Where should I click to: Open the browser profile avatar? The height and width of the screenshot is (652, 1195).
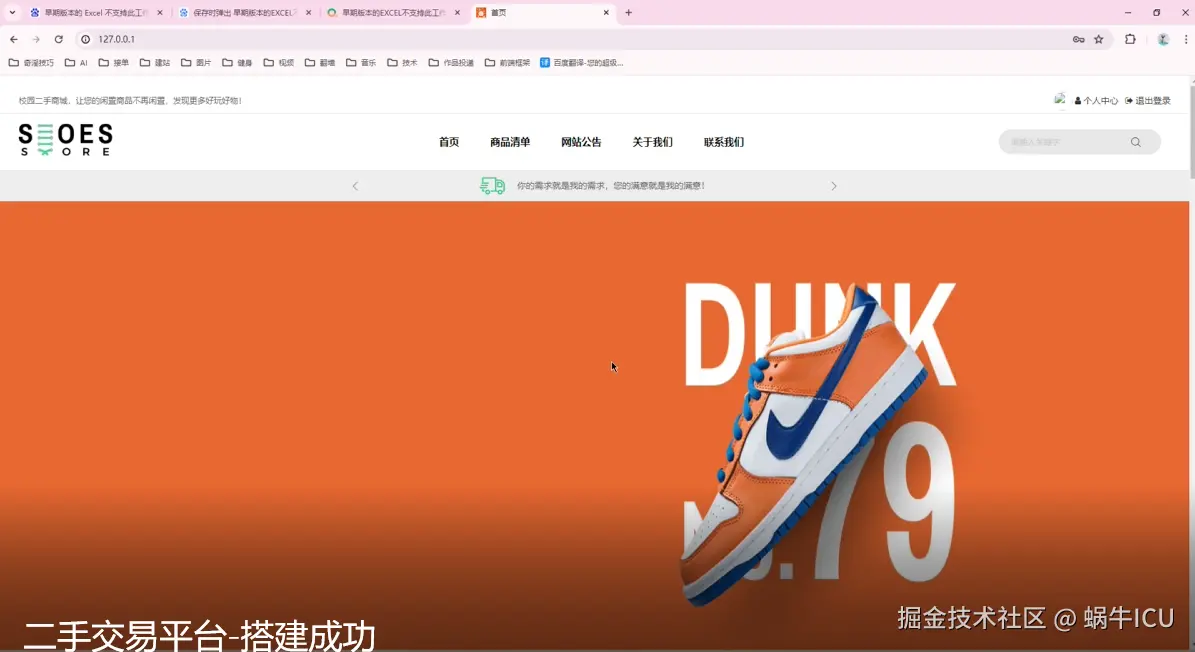pos(1163,39)
